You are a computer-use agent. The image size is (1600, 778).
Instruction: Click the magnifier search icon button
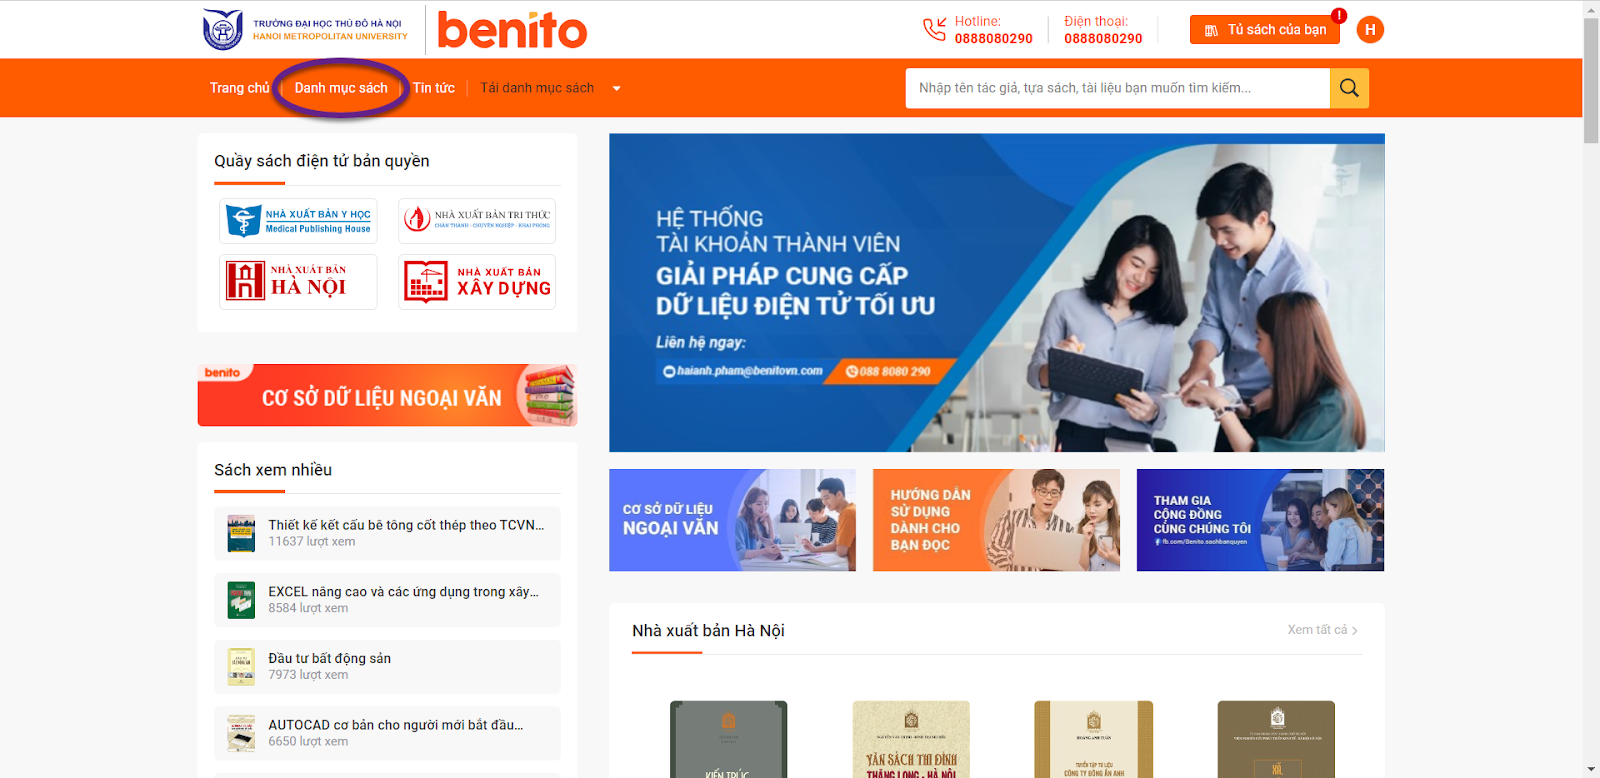click(x=1349, y=88)
